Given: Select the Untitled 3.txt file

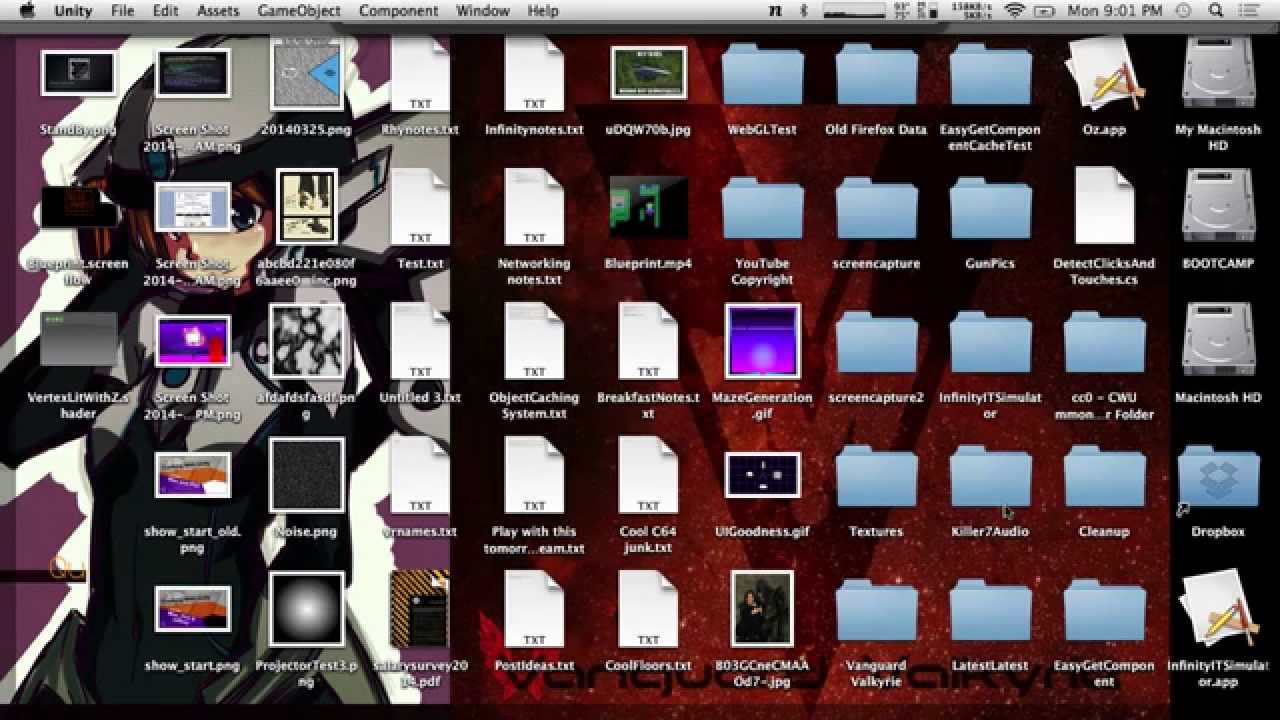Looking at the screenshot, I should coord(420,343).
